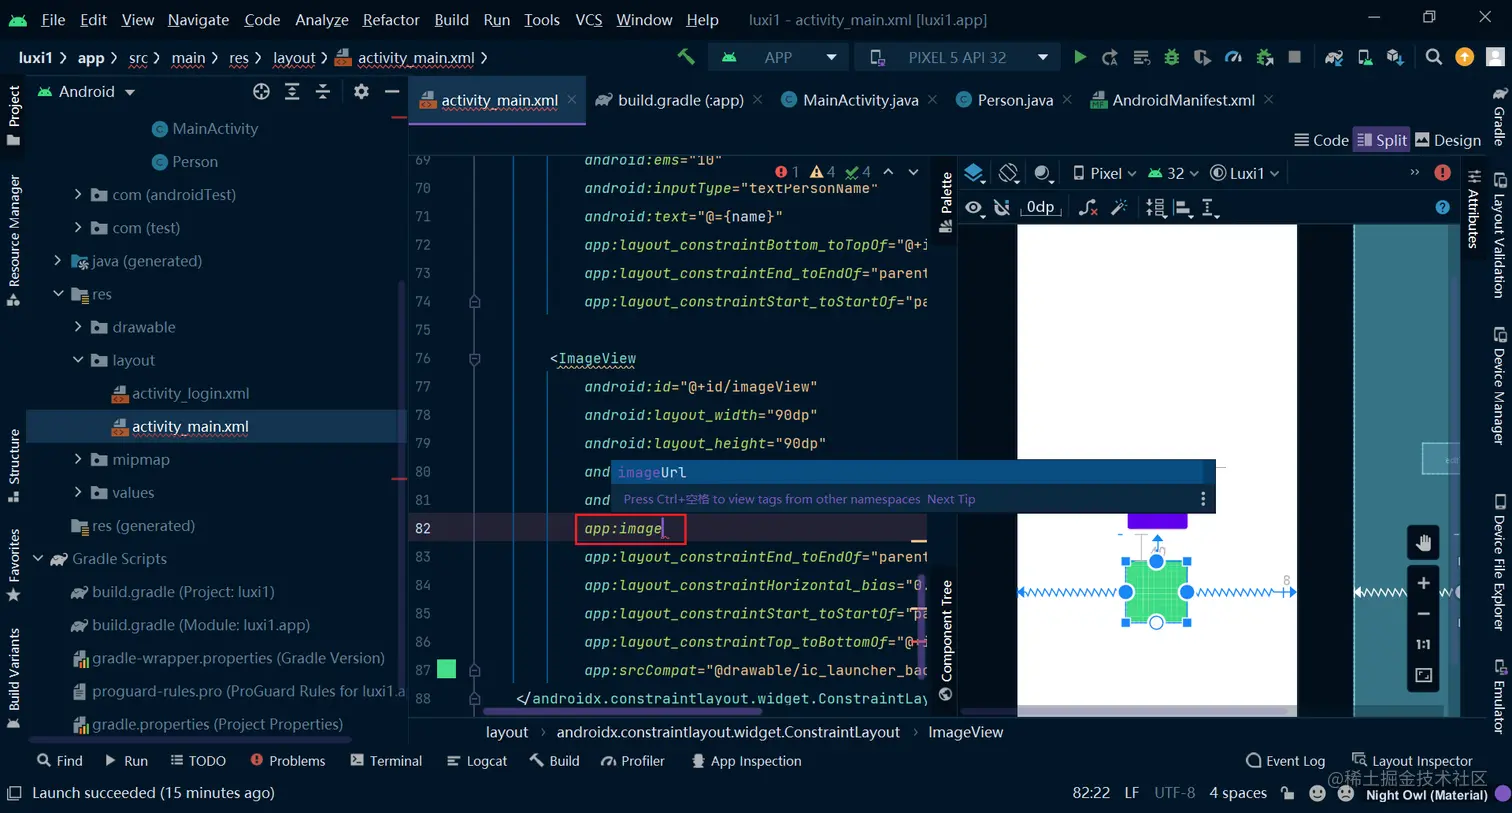Image resolution: width=1512 pixels, height=813 pixels.
Task: Collapse the layout folder
Action: point(78,360)
